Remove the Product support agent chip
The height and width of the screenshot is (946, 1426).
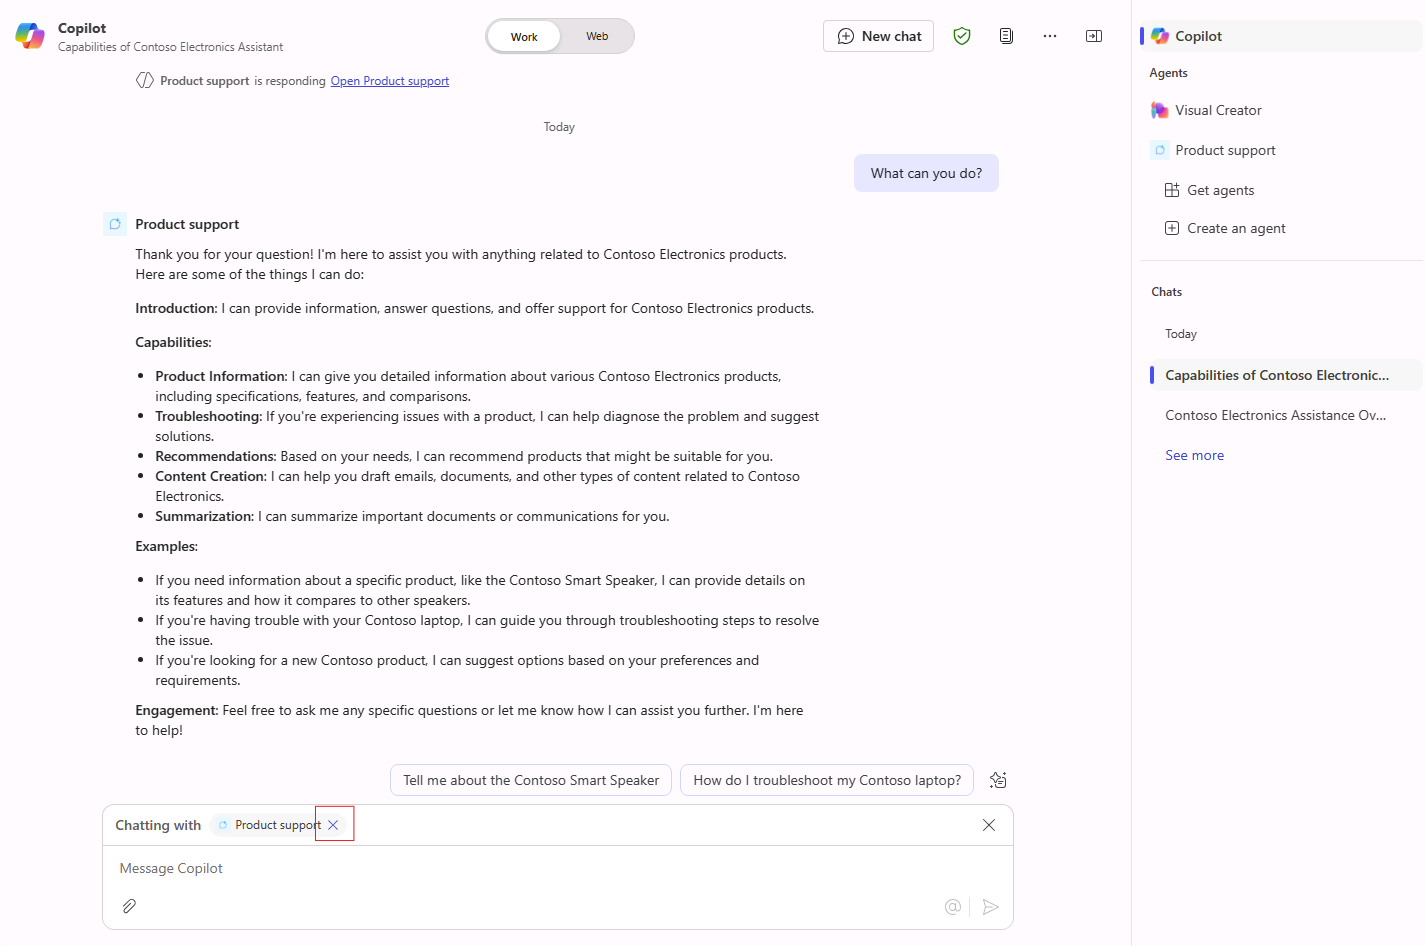(333, 825)
